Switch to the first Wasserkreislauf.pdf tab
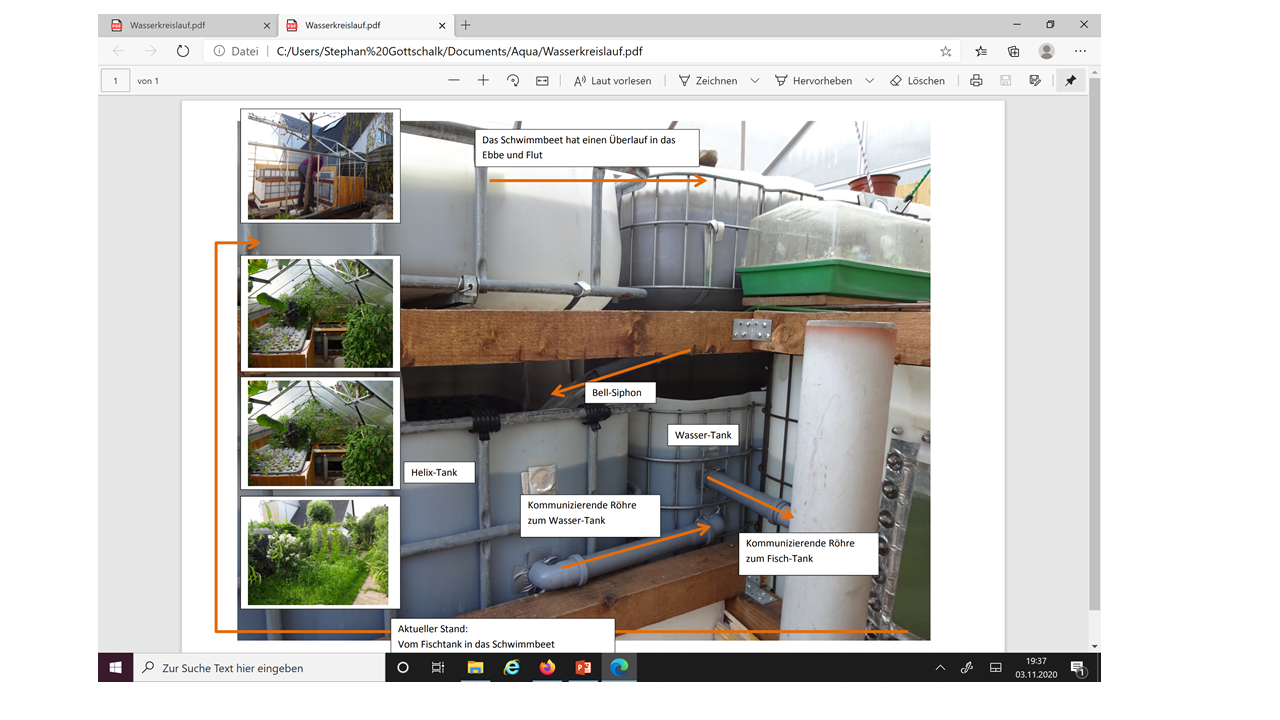Viewport: 1280px width, 720px height. click(167, 25)
